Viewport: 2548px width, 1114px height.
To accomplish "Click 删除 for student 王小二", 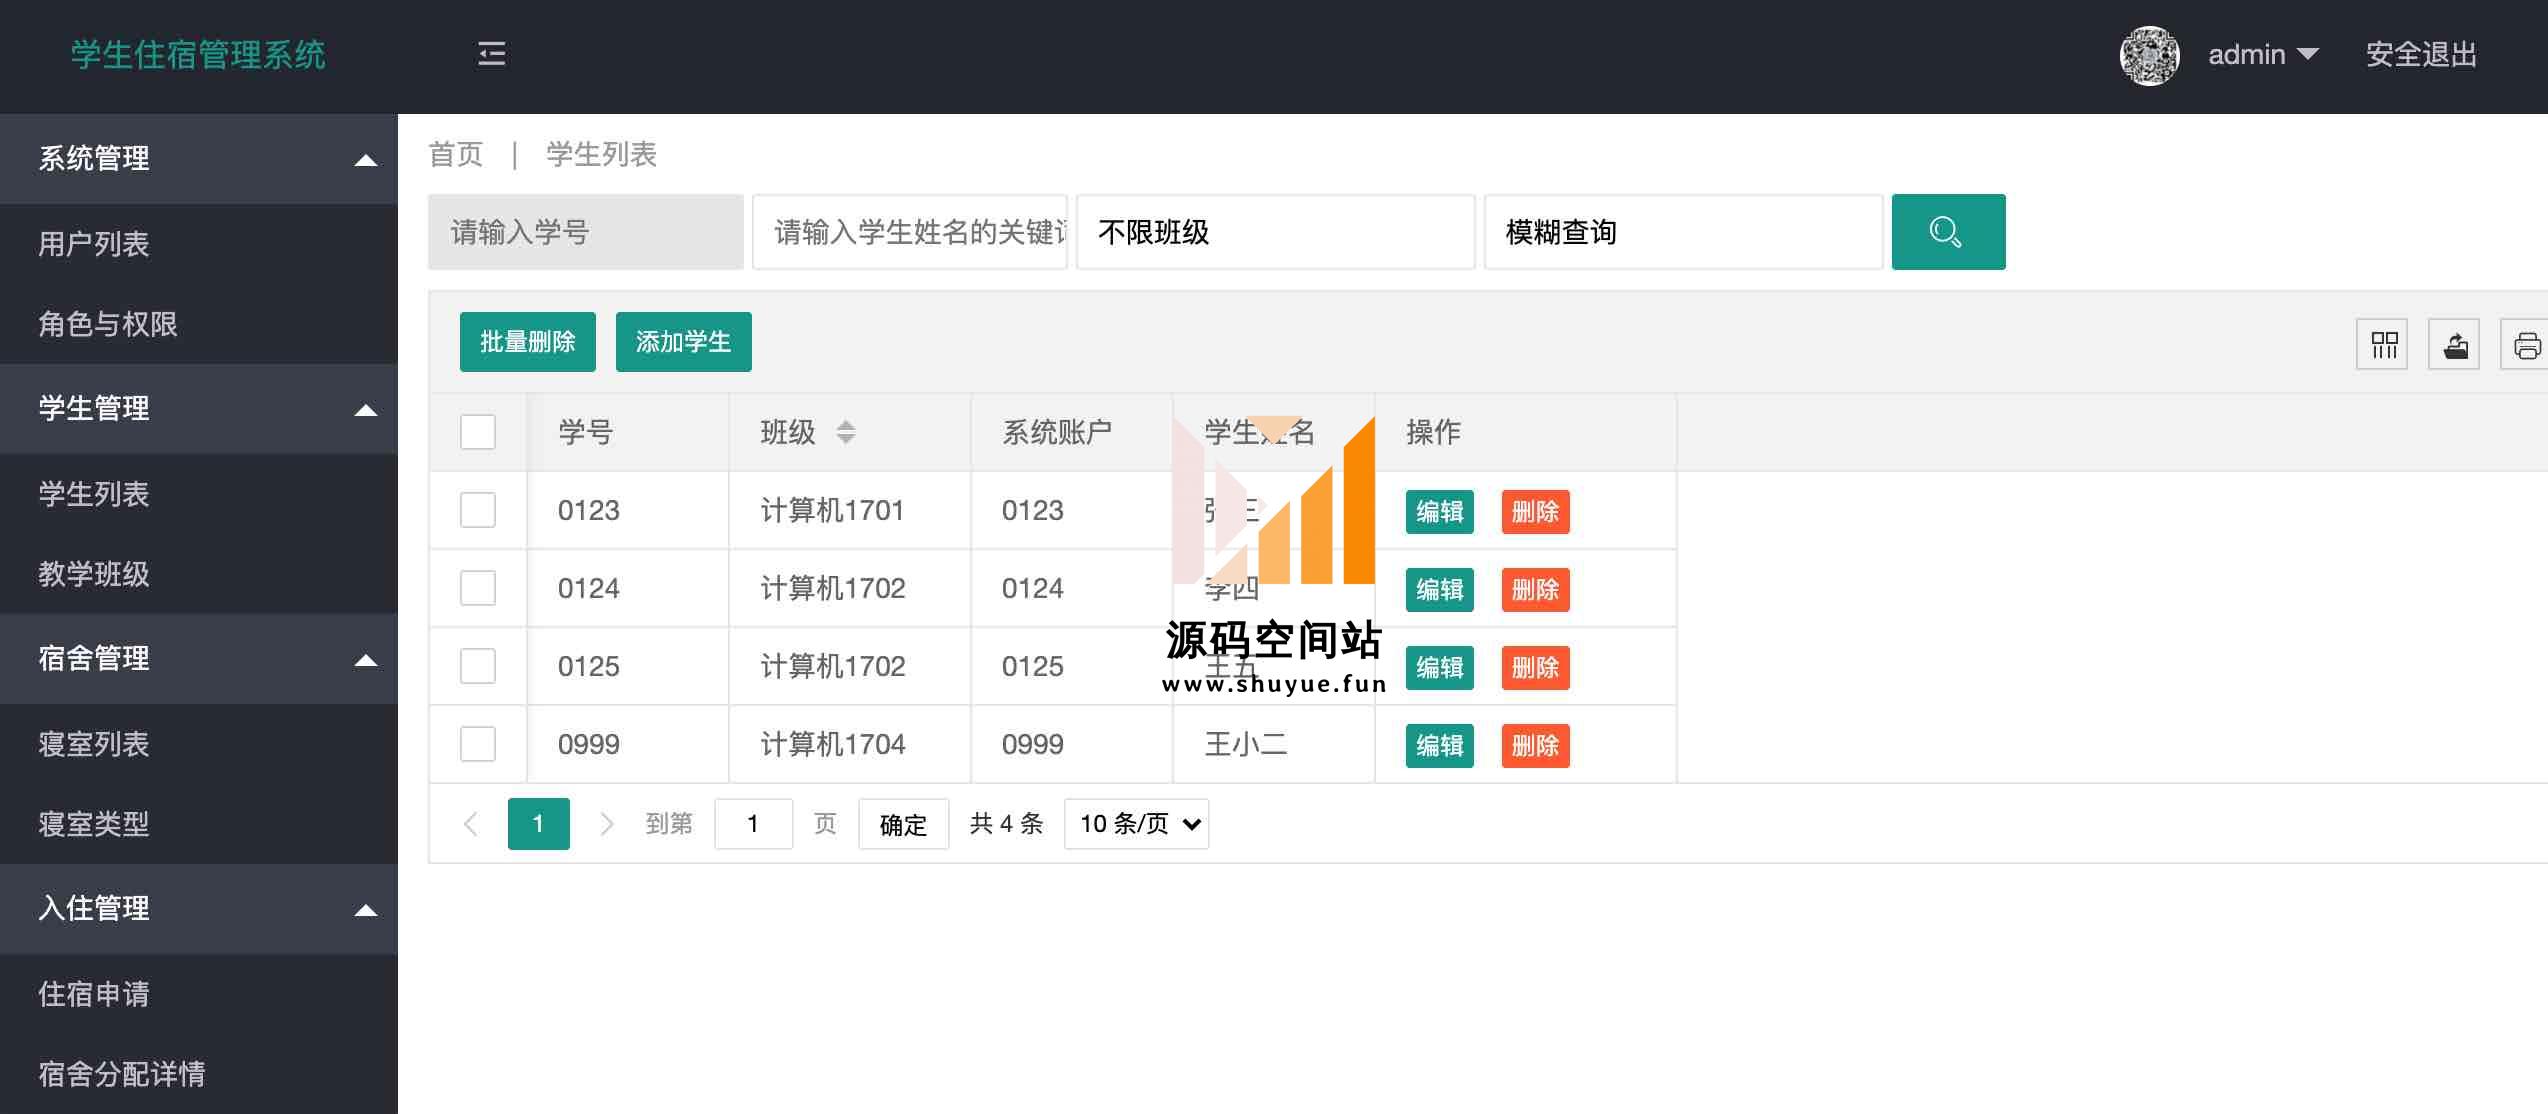I will 1536,746.
